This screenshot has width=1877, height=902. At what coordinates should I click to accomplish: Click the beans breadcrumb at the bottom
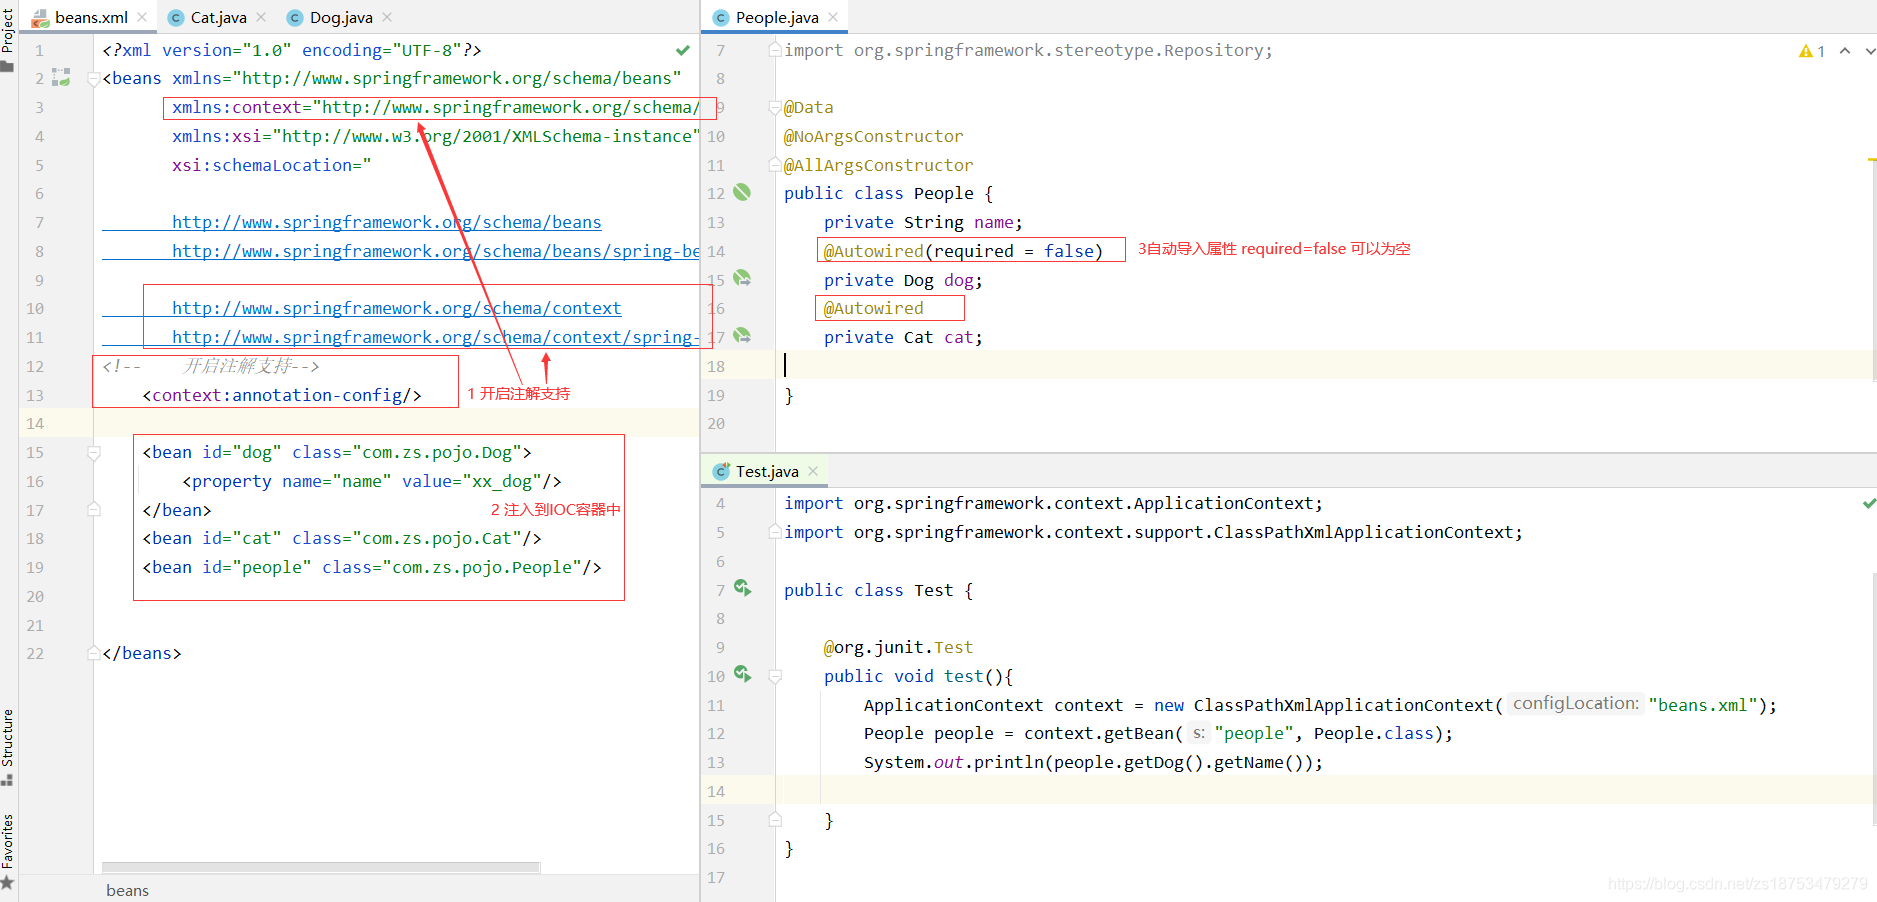click(x=127, y=890)
